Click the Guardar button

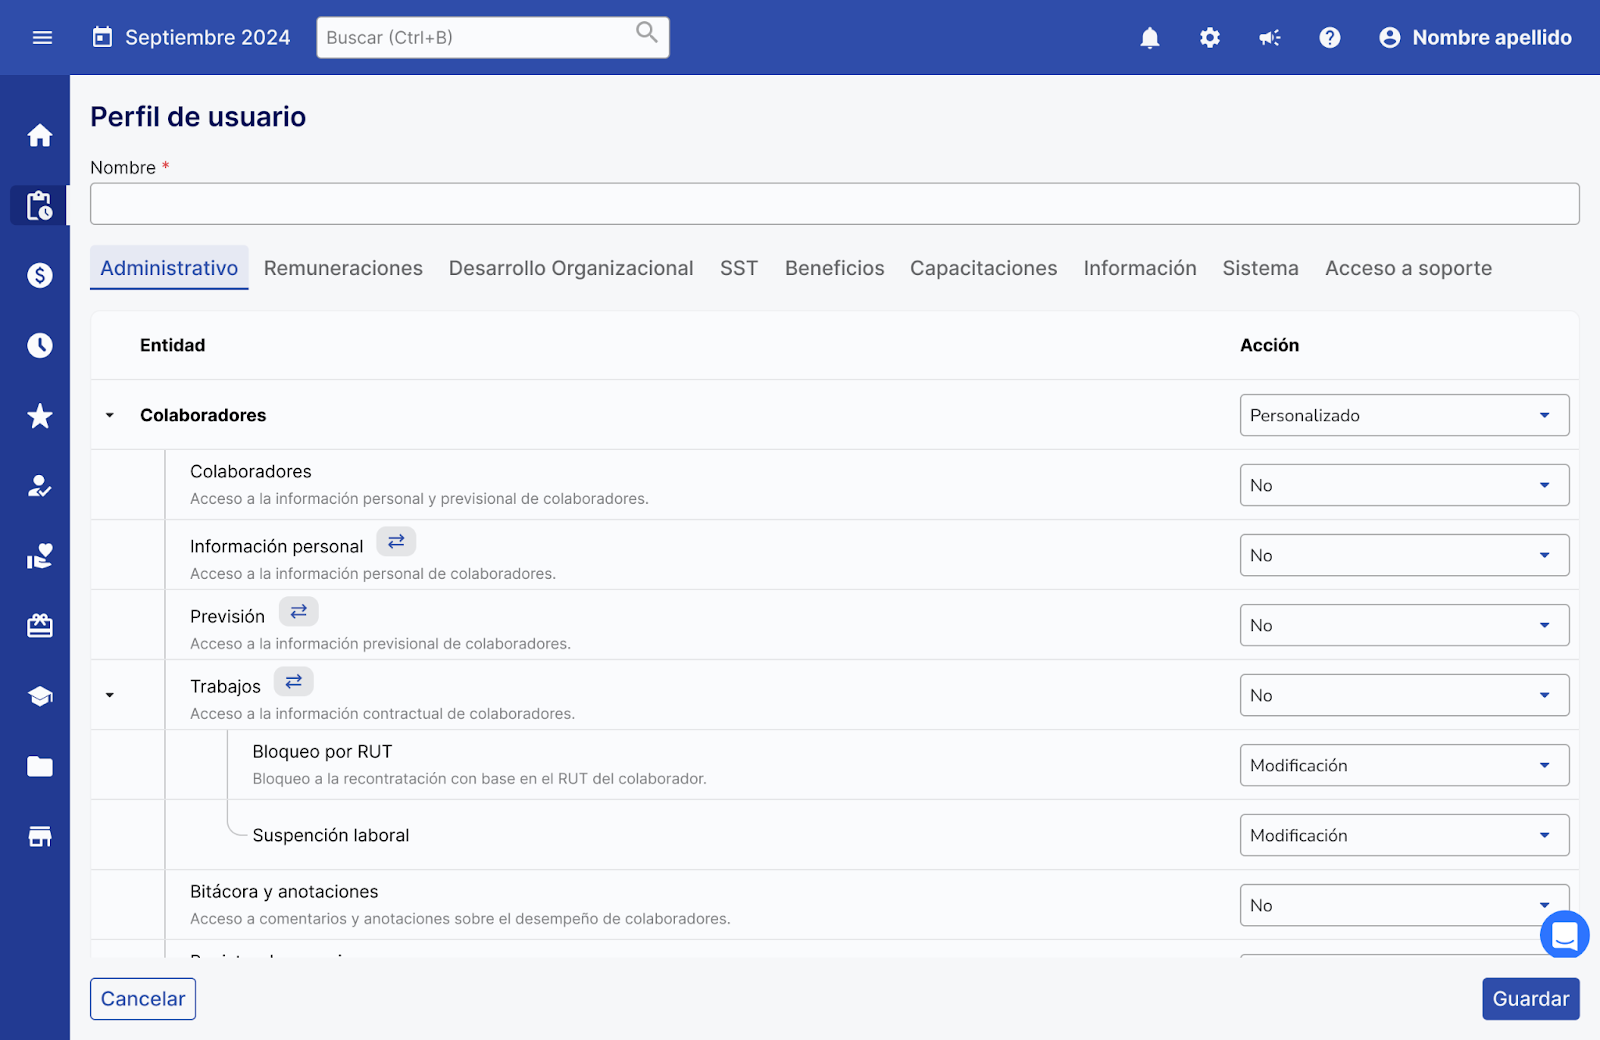pos(1530,999)
